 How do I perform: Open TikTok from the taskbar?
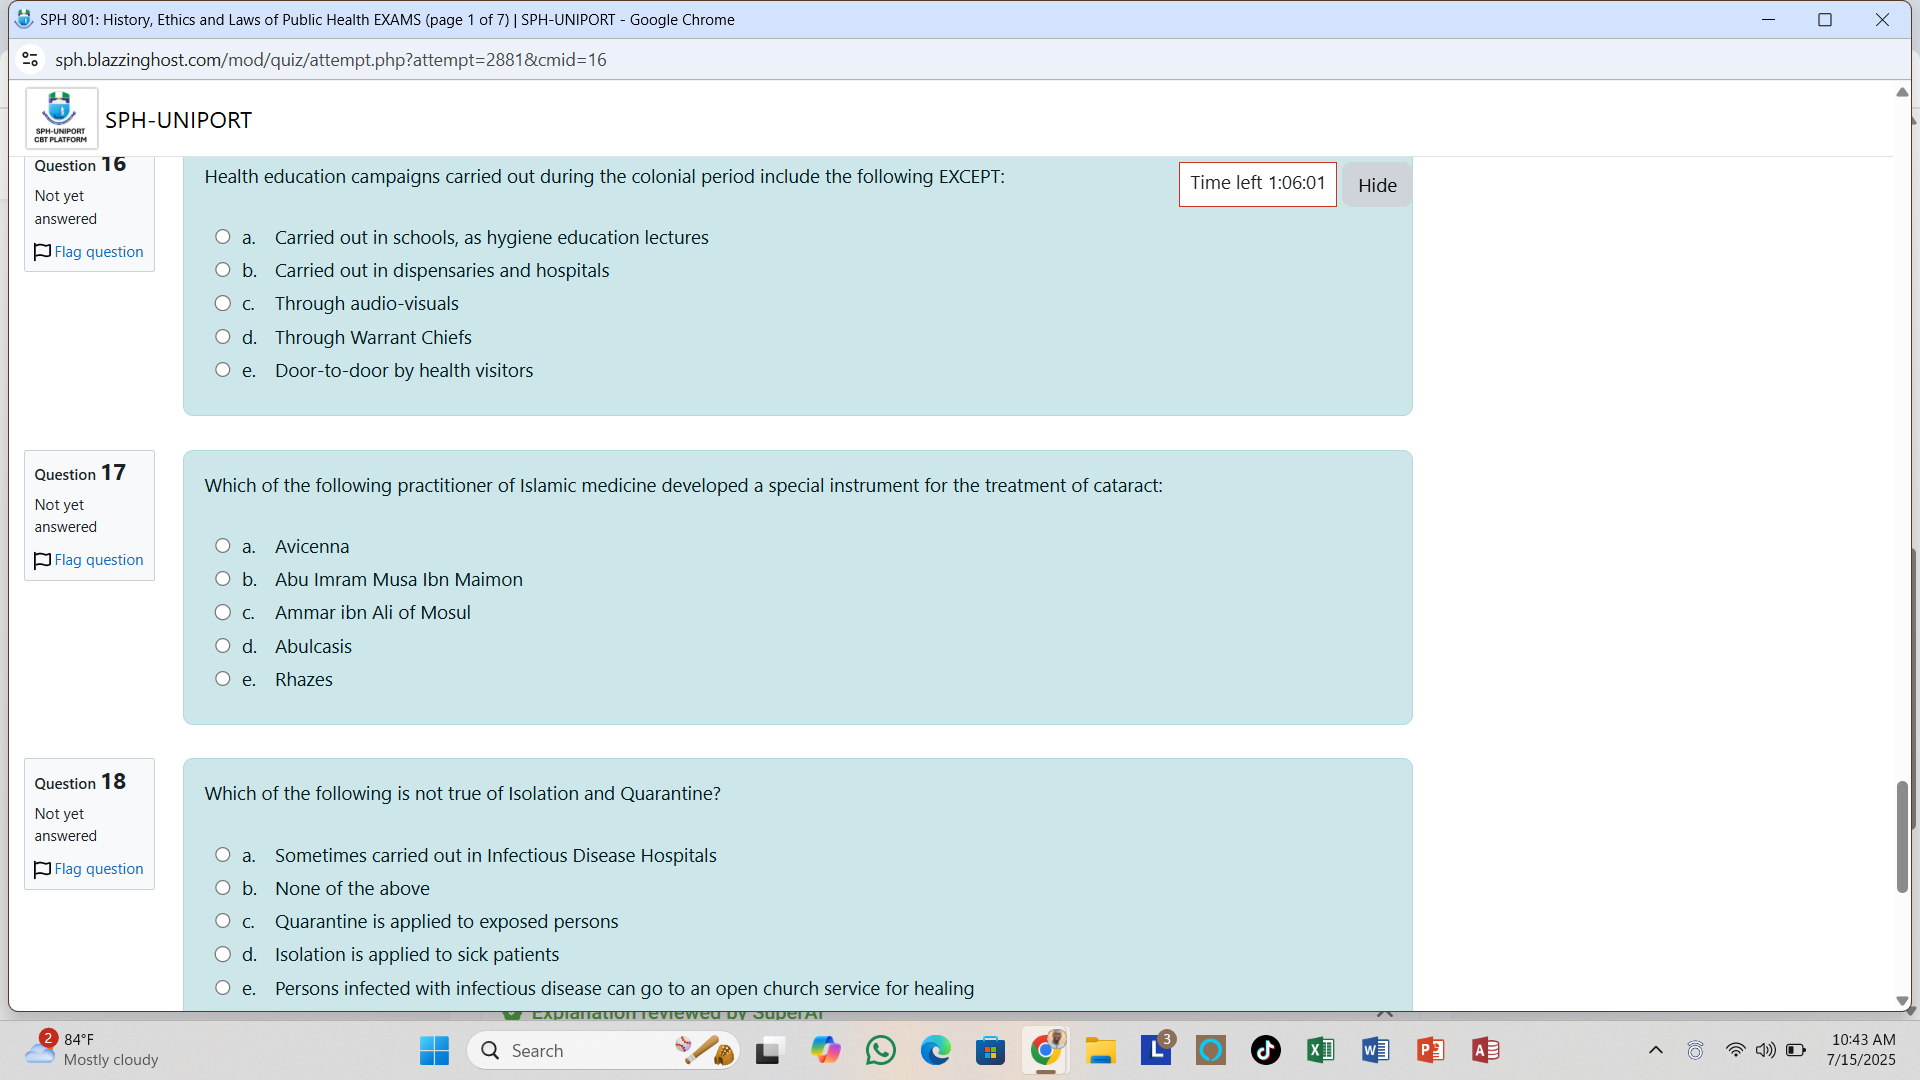pyautogui.click(x=1265, y=1050)
